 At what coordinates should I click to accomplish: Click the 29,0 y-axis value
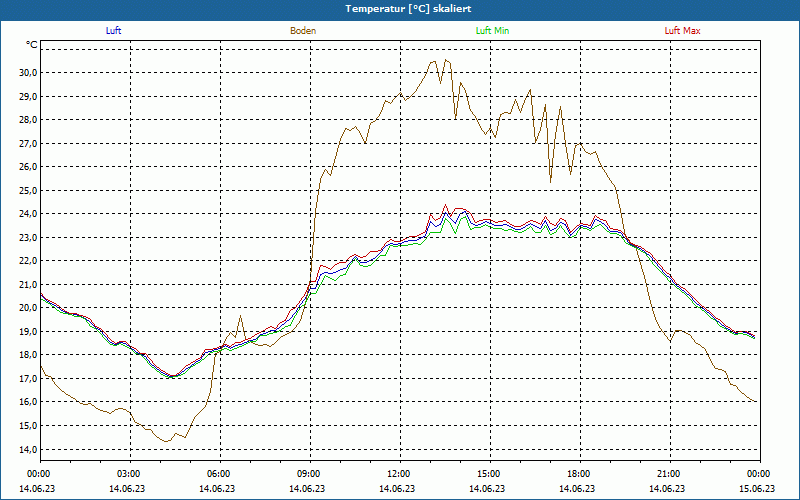pos(29,96)
